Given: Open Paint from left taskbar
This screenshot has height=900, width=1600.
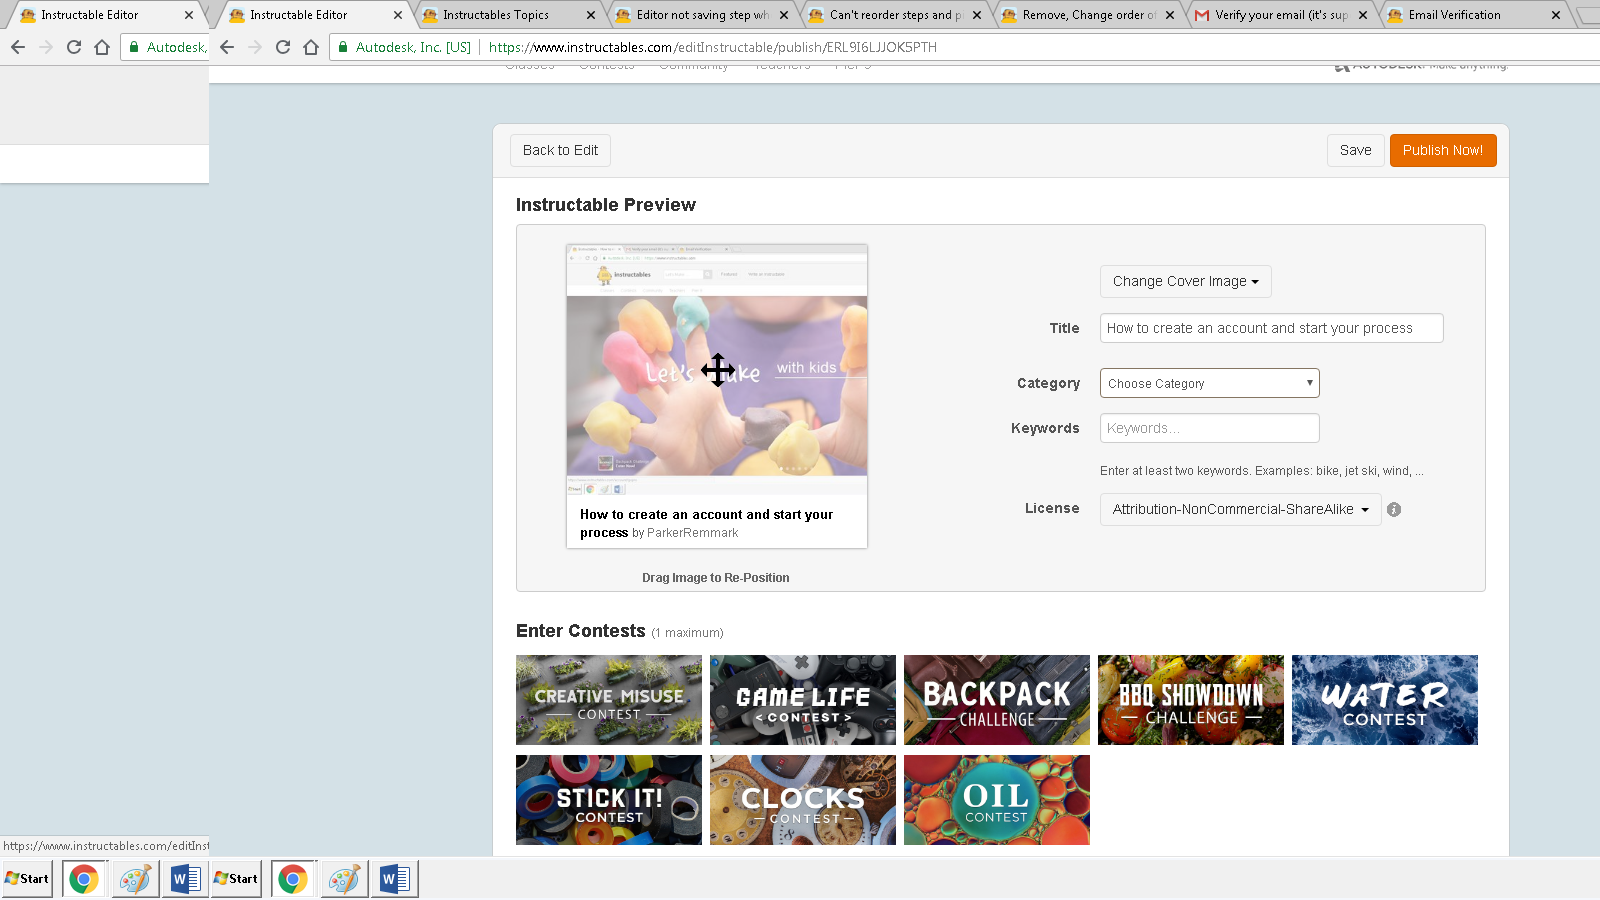Looking at the screenshot, I should pos(134,879).
